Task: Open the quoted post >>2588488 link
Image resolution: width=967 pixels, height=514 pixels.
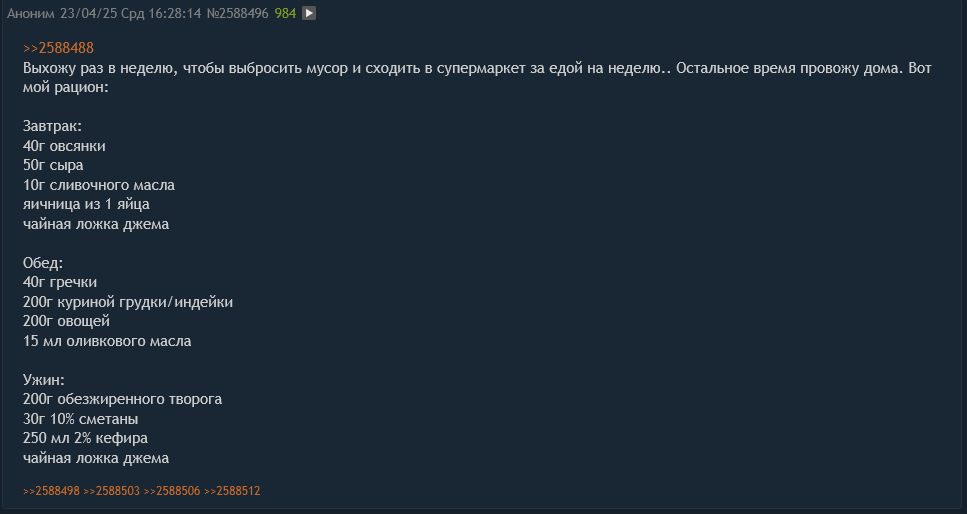Action: pos(58,48)
